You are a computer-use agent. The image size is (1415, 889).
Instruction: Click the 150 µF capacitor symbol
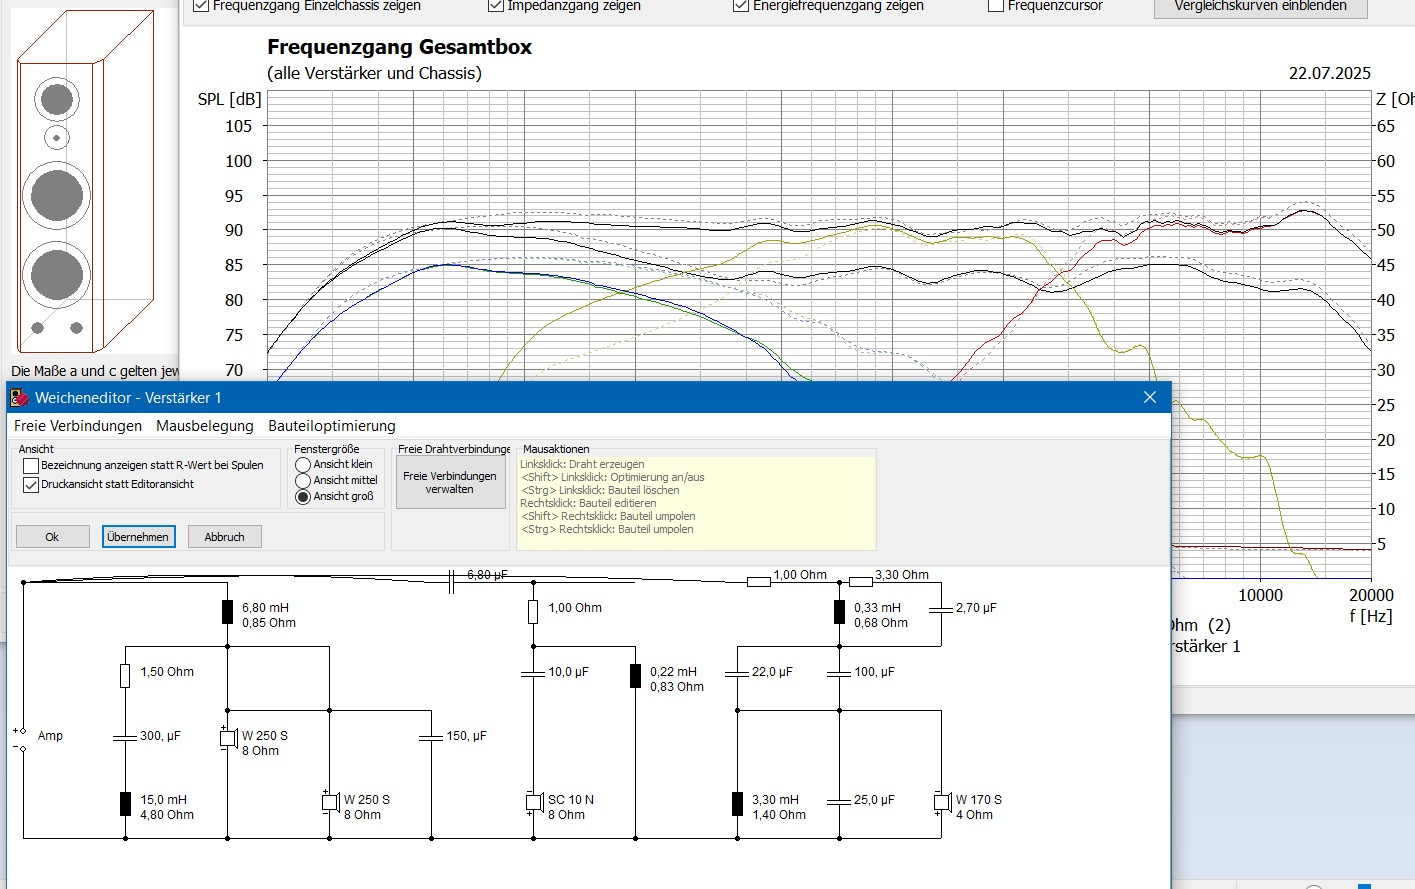(431, 738)
